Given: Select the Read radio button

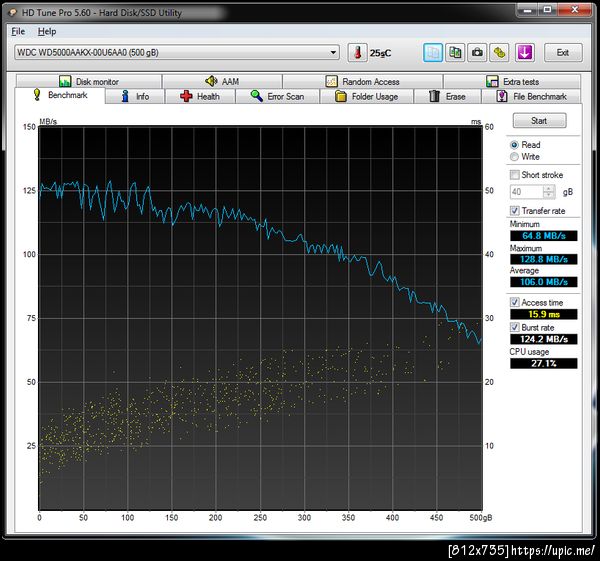Looking at the screenshot, I should coord(514,145).
